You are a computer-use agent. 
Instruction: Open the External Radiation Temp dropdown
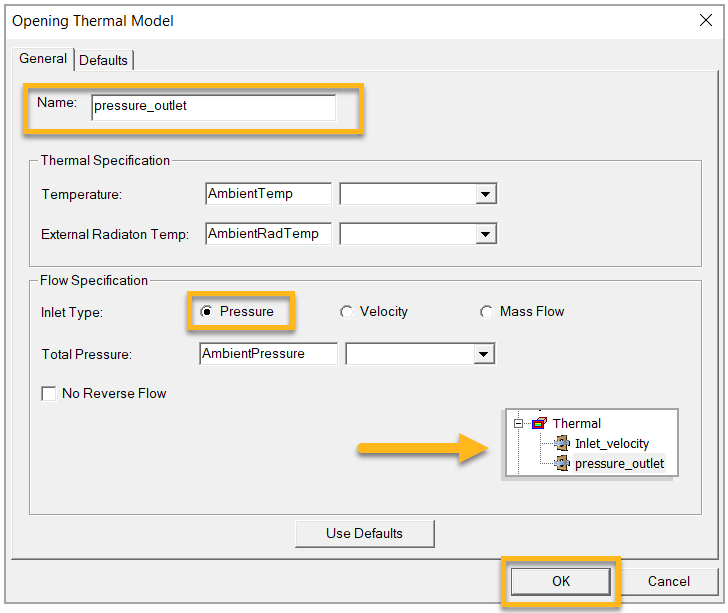click(485, 234)
